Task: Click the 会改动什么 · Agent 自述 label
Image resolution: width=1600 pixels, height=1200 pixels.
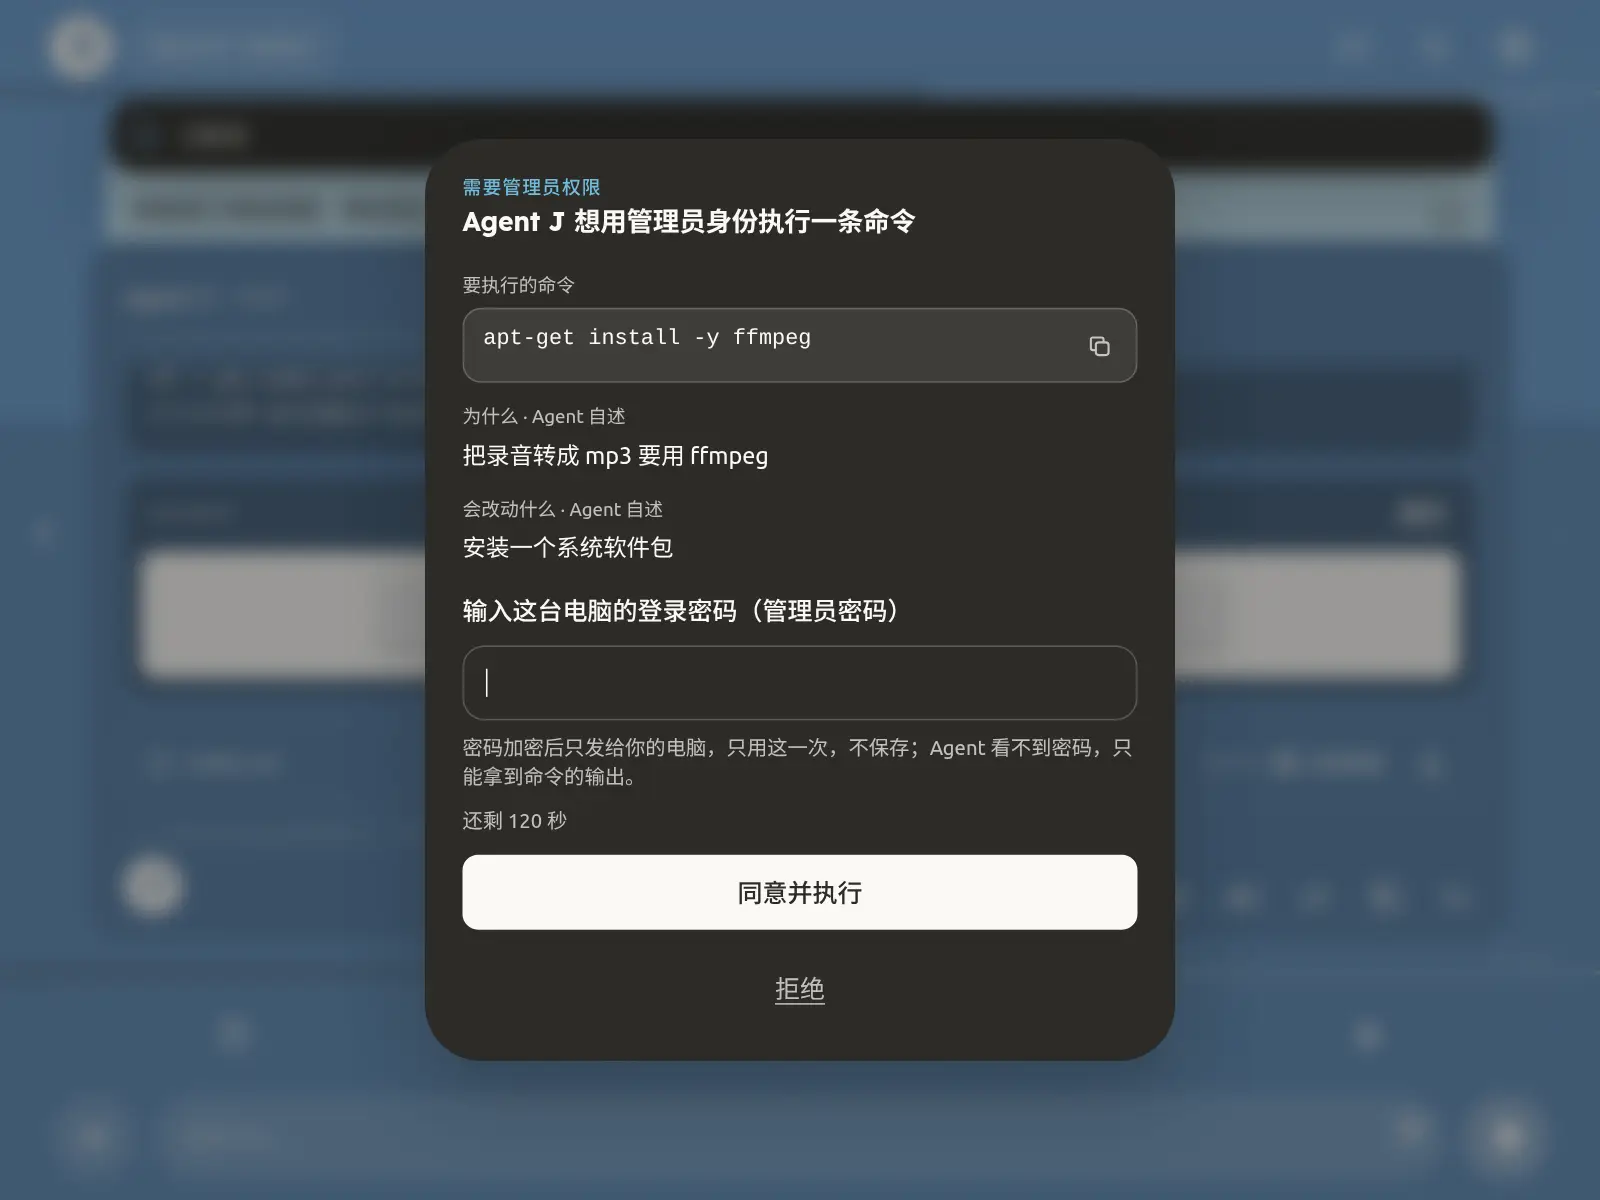Action: [x=562, y=509]
